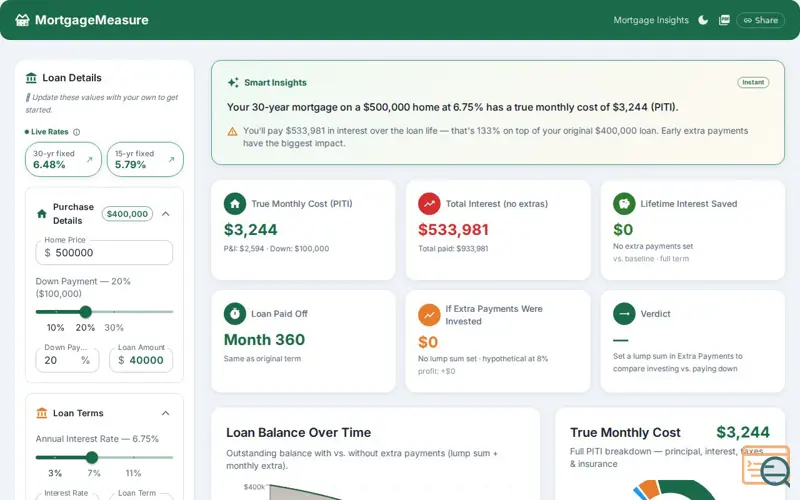800x500 pixels.
Task: Click the Total paid: $933,981 text
Action: click(x=453, y=249)
